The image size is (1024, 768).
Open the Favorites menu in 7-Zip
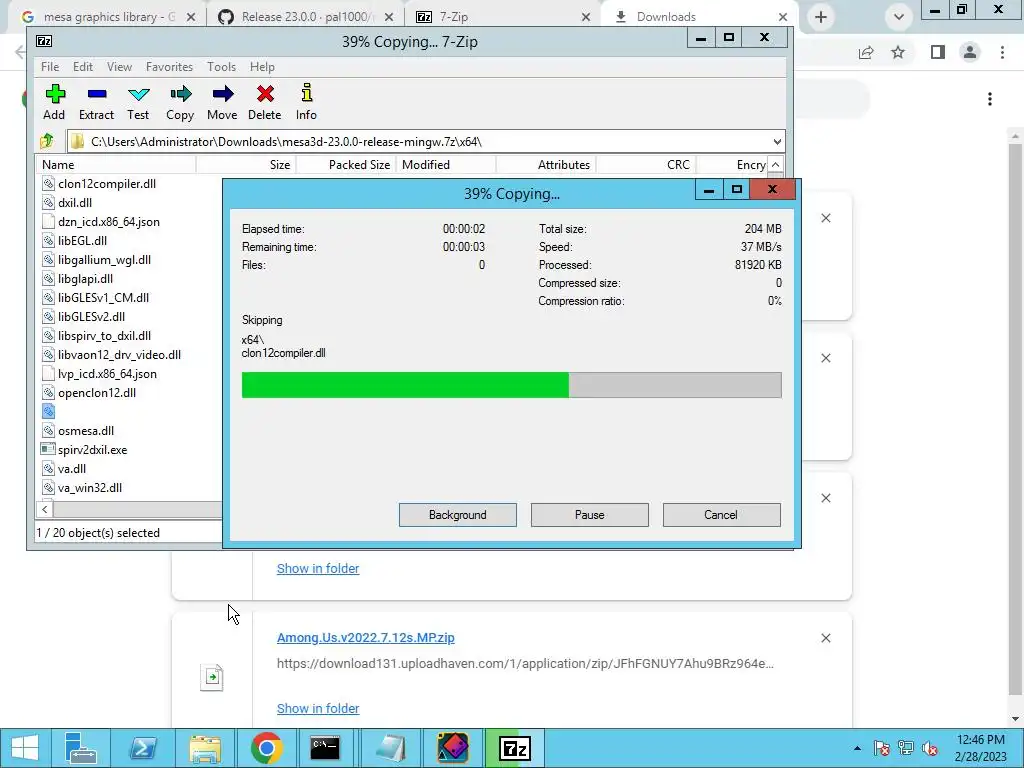[x=169, y=67]
